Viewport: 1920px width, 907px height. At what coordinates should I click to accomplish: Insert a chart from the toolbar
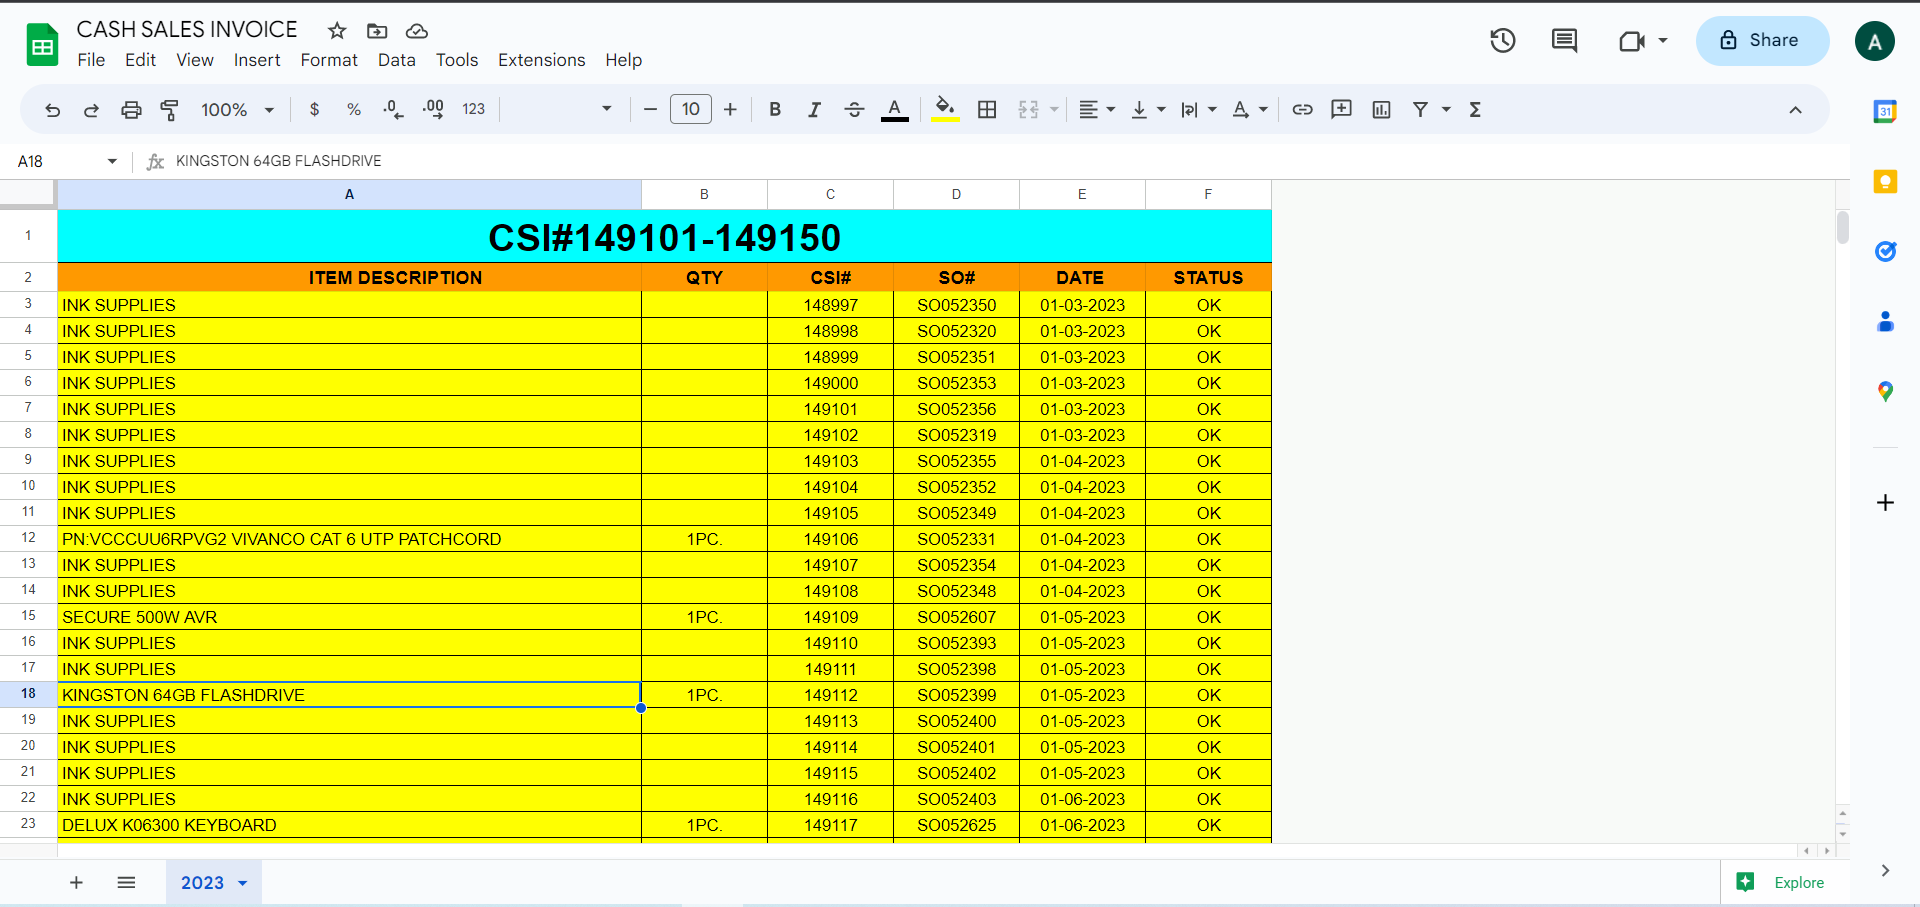(1381, 110)
